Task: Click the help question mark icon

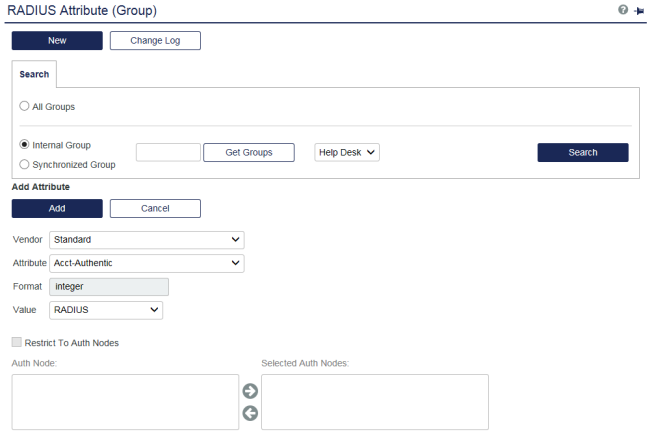Action: click(x=623, y=10)
